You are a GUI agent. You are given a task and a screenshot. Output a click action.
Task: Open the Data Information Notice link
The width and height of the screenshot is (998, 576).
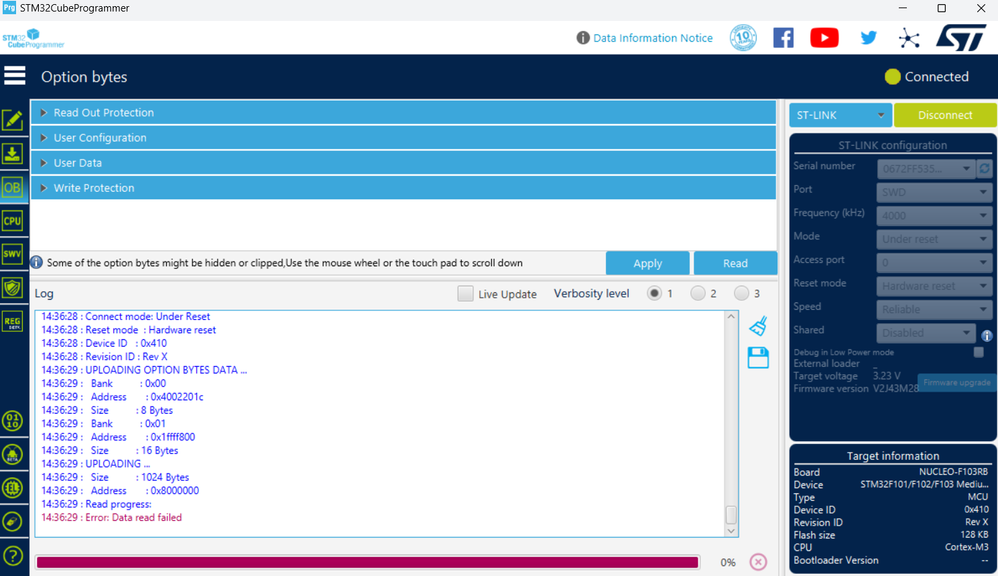point(652,38)
